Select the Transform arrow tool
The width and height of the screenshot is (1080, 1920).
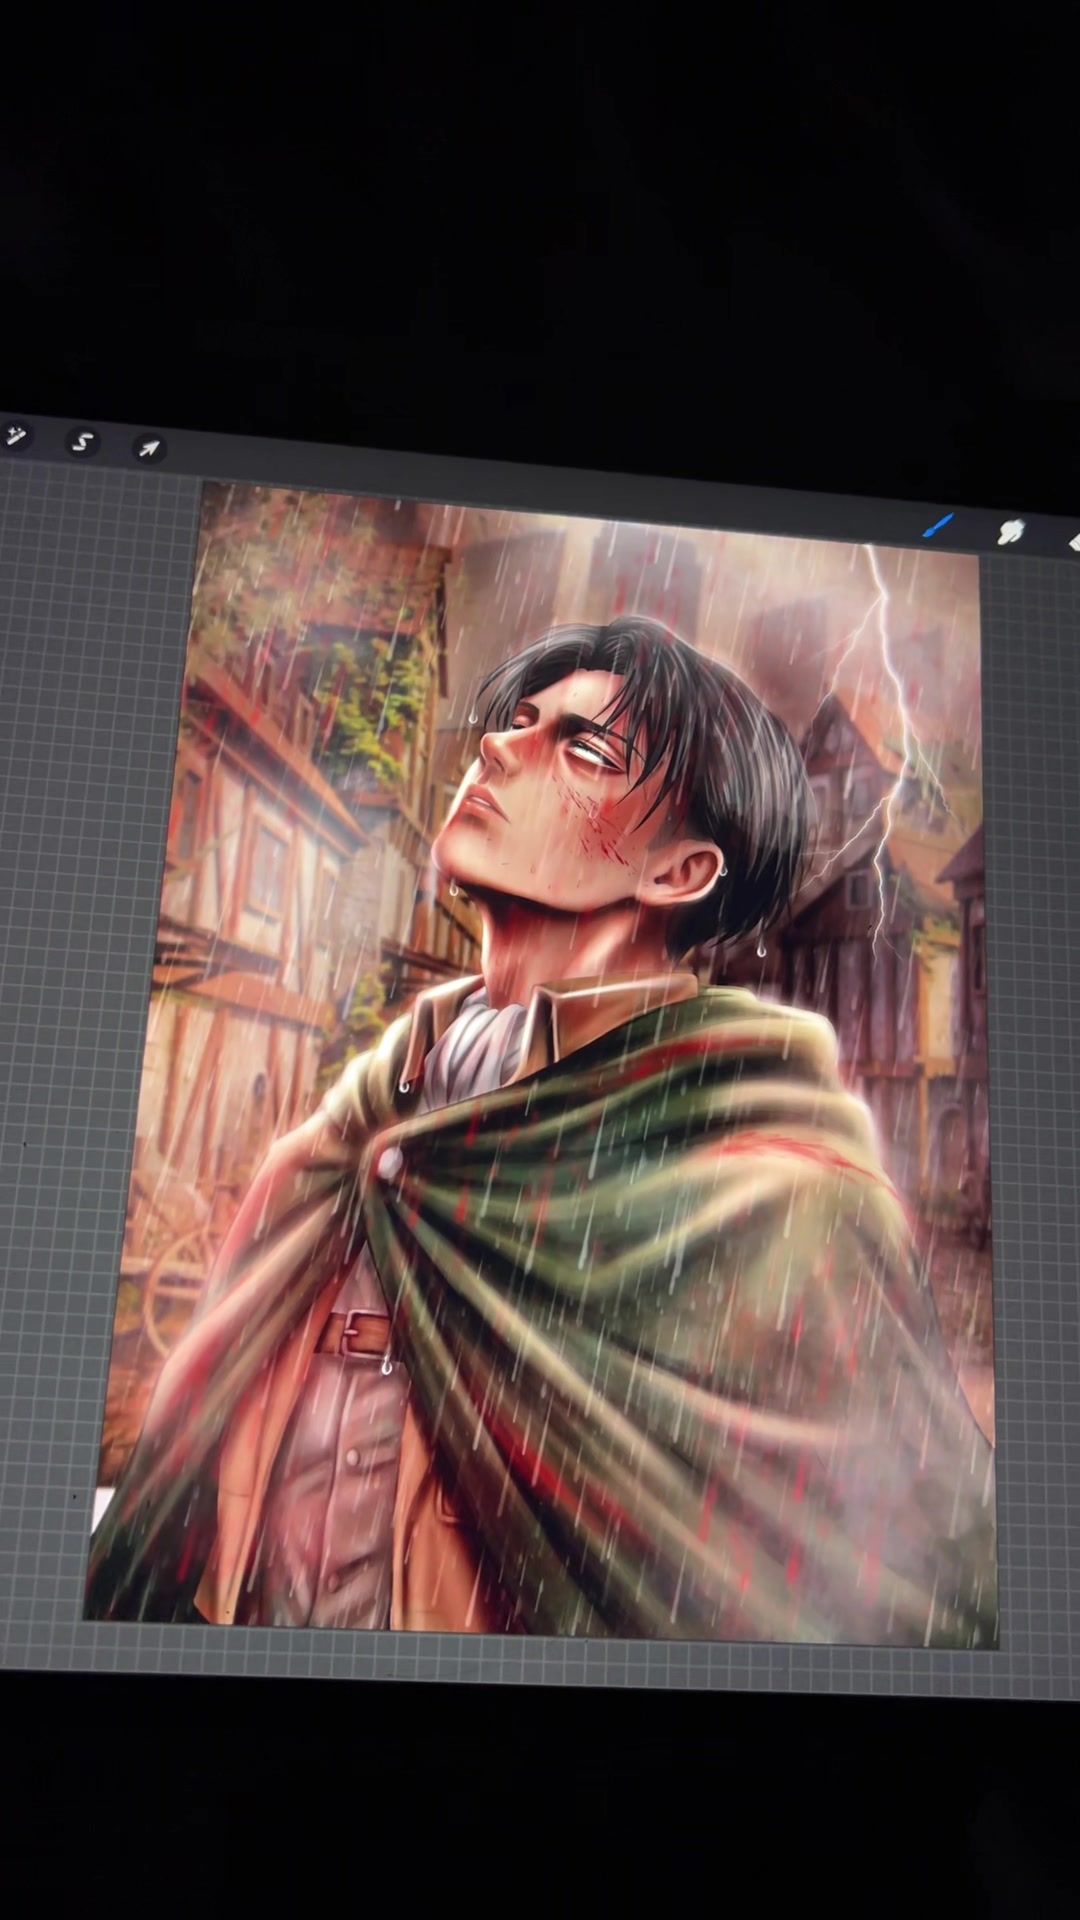click(x=149, y=449)
